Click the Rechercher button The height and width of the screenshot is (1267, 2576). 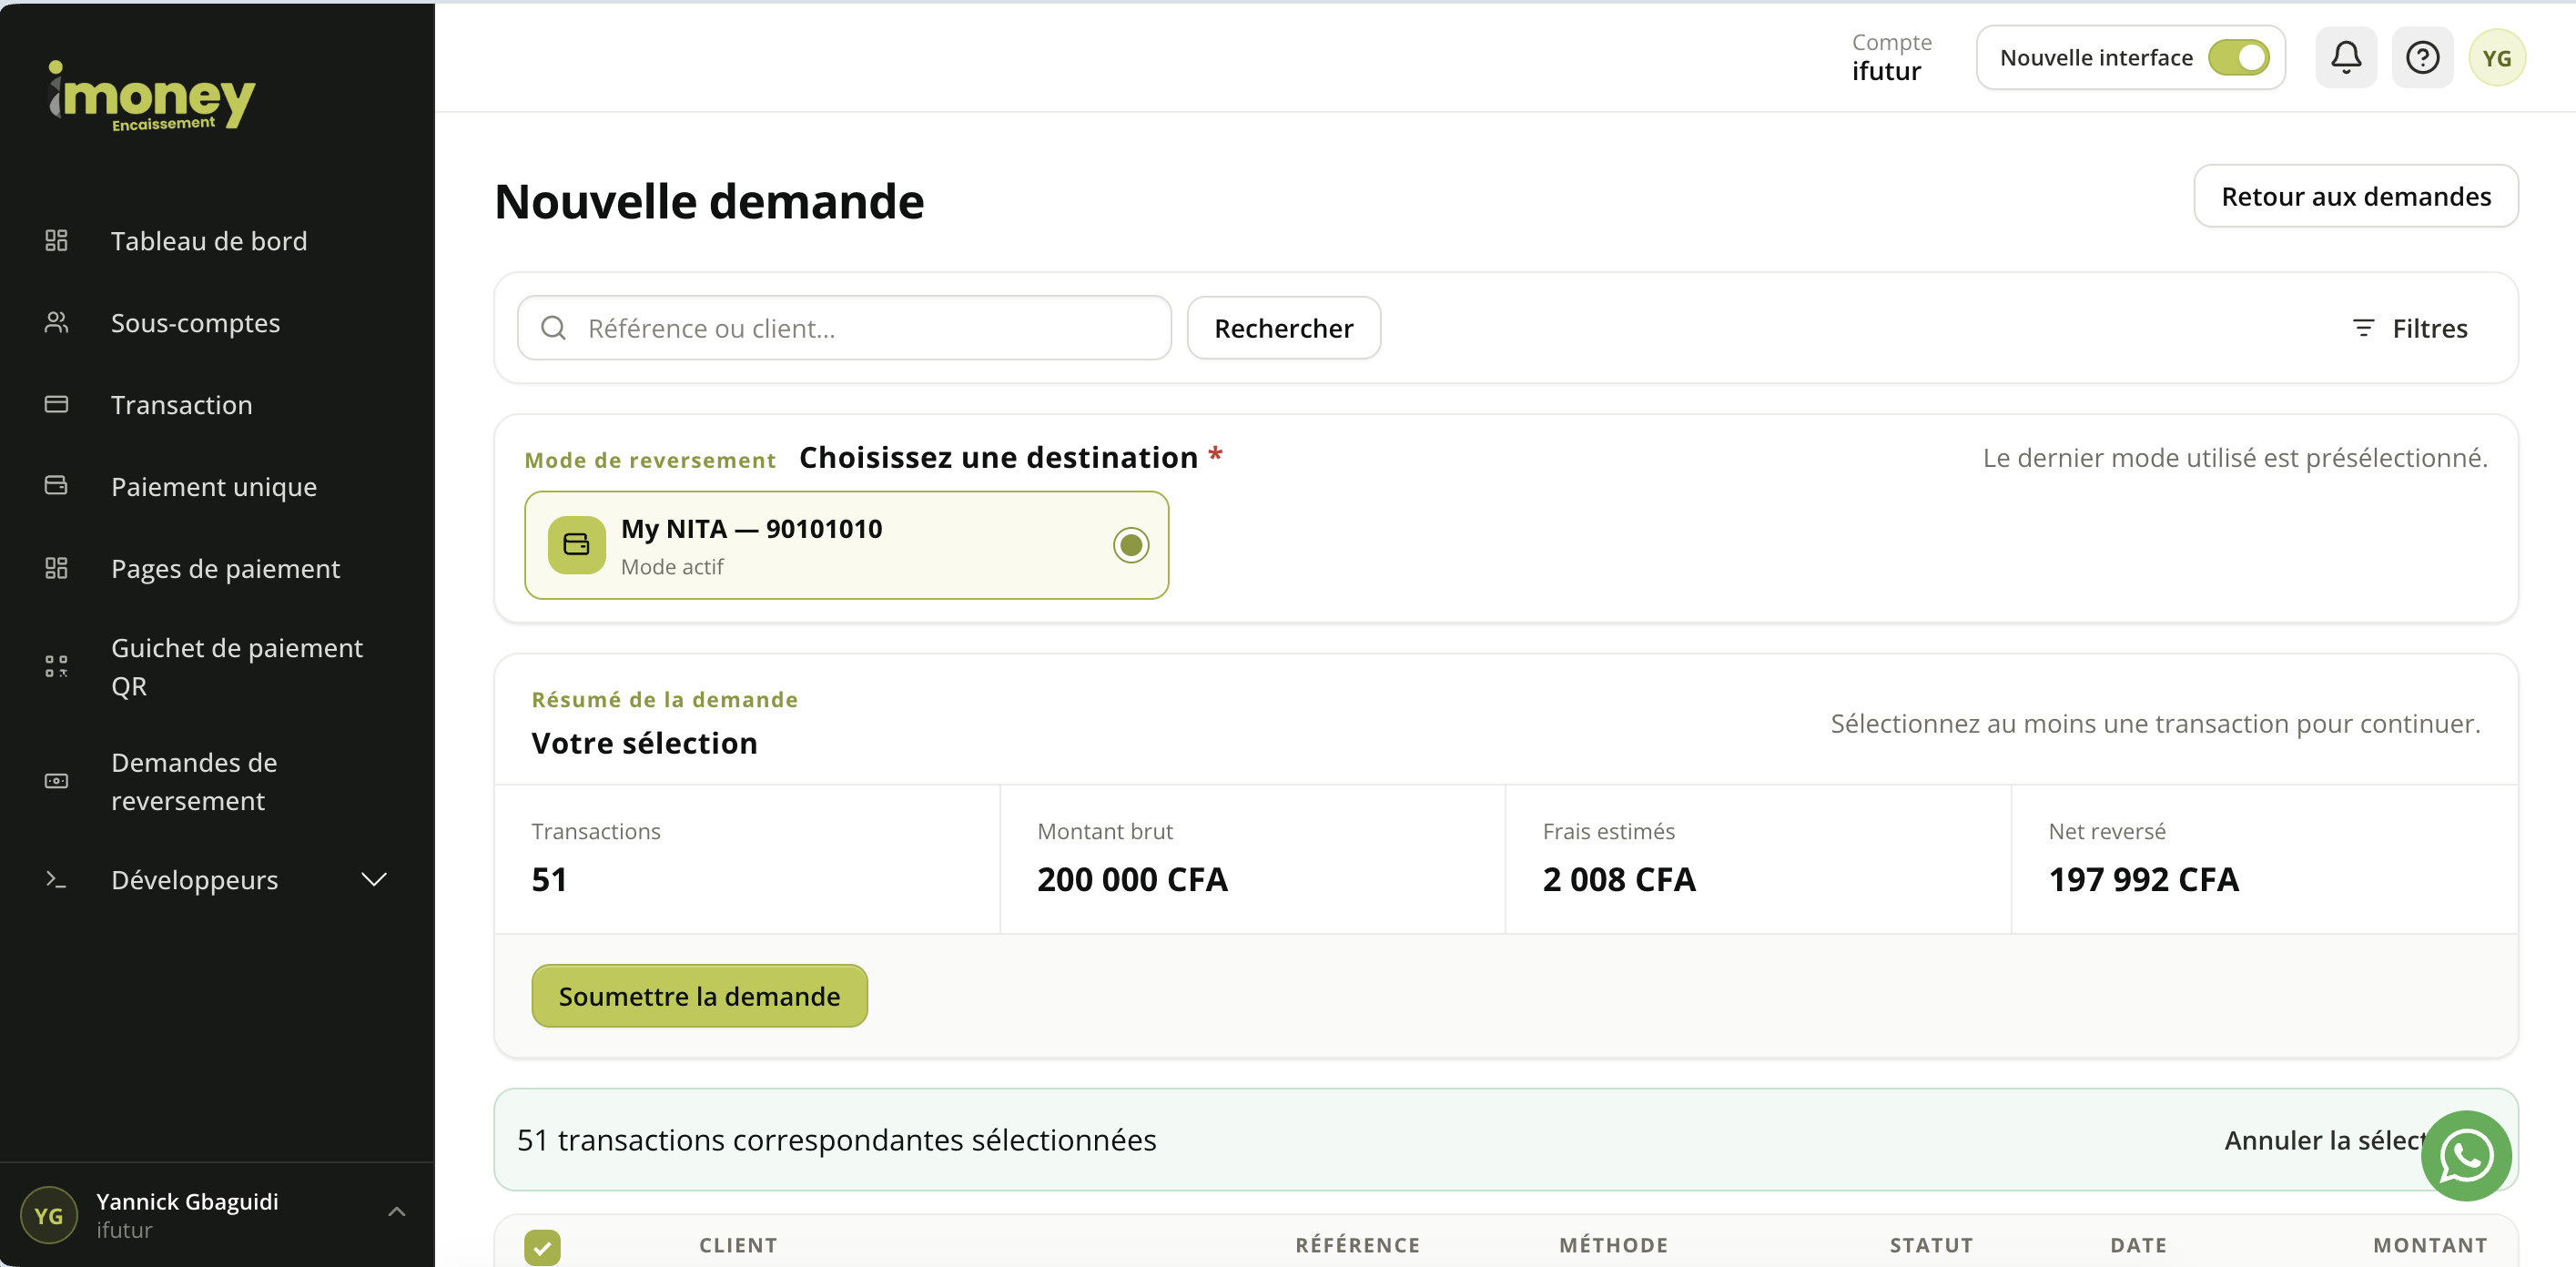tap(1283, 328)
